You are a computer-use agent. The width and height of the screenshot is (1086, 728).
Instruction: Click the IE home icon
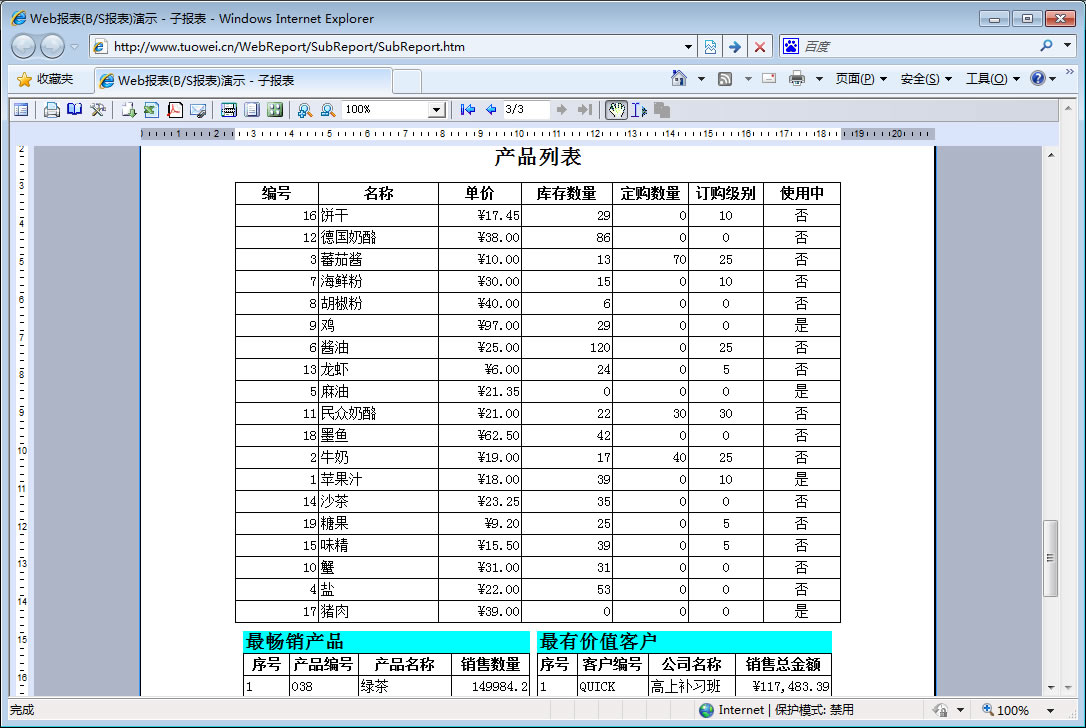[679, 79]
